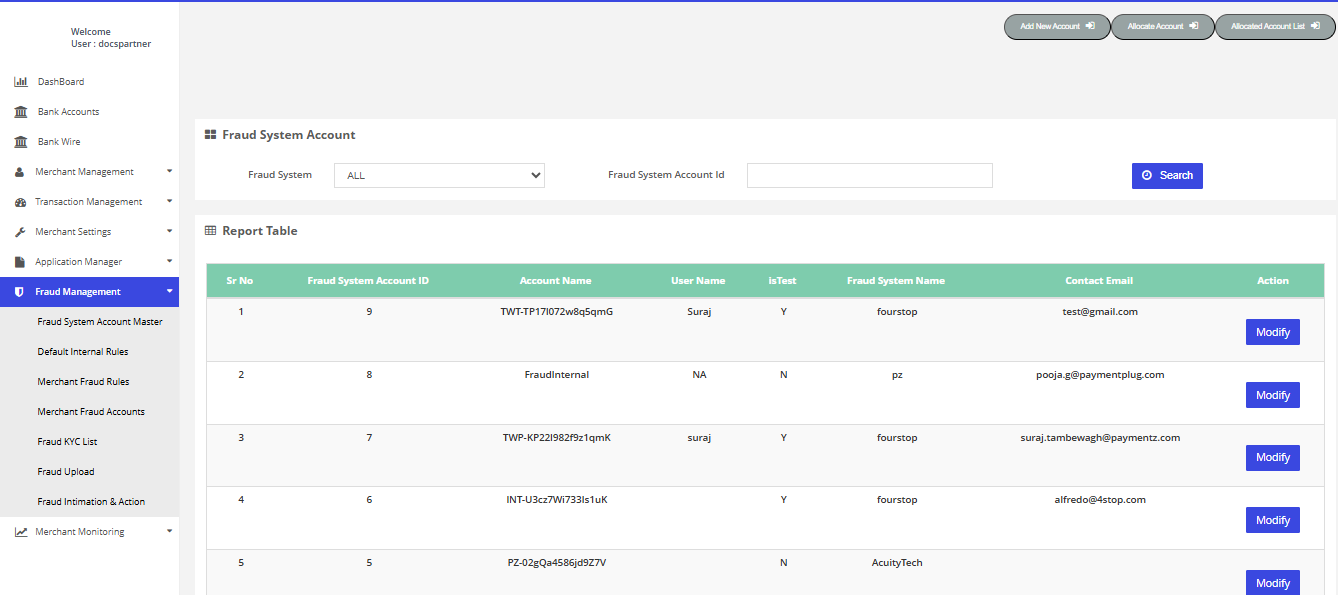
Task: Expand the Merchant Management menu arrow
Action: 169,171
